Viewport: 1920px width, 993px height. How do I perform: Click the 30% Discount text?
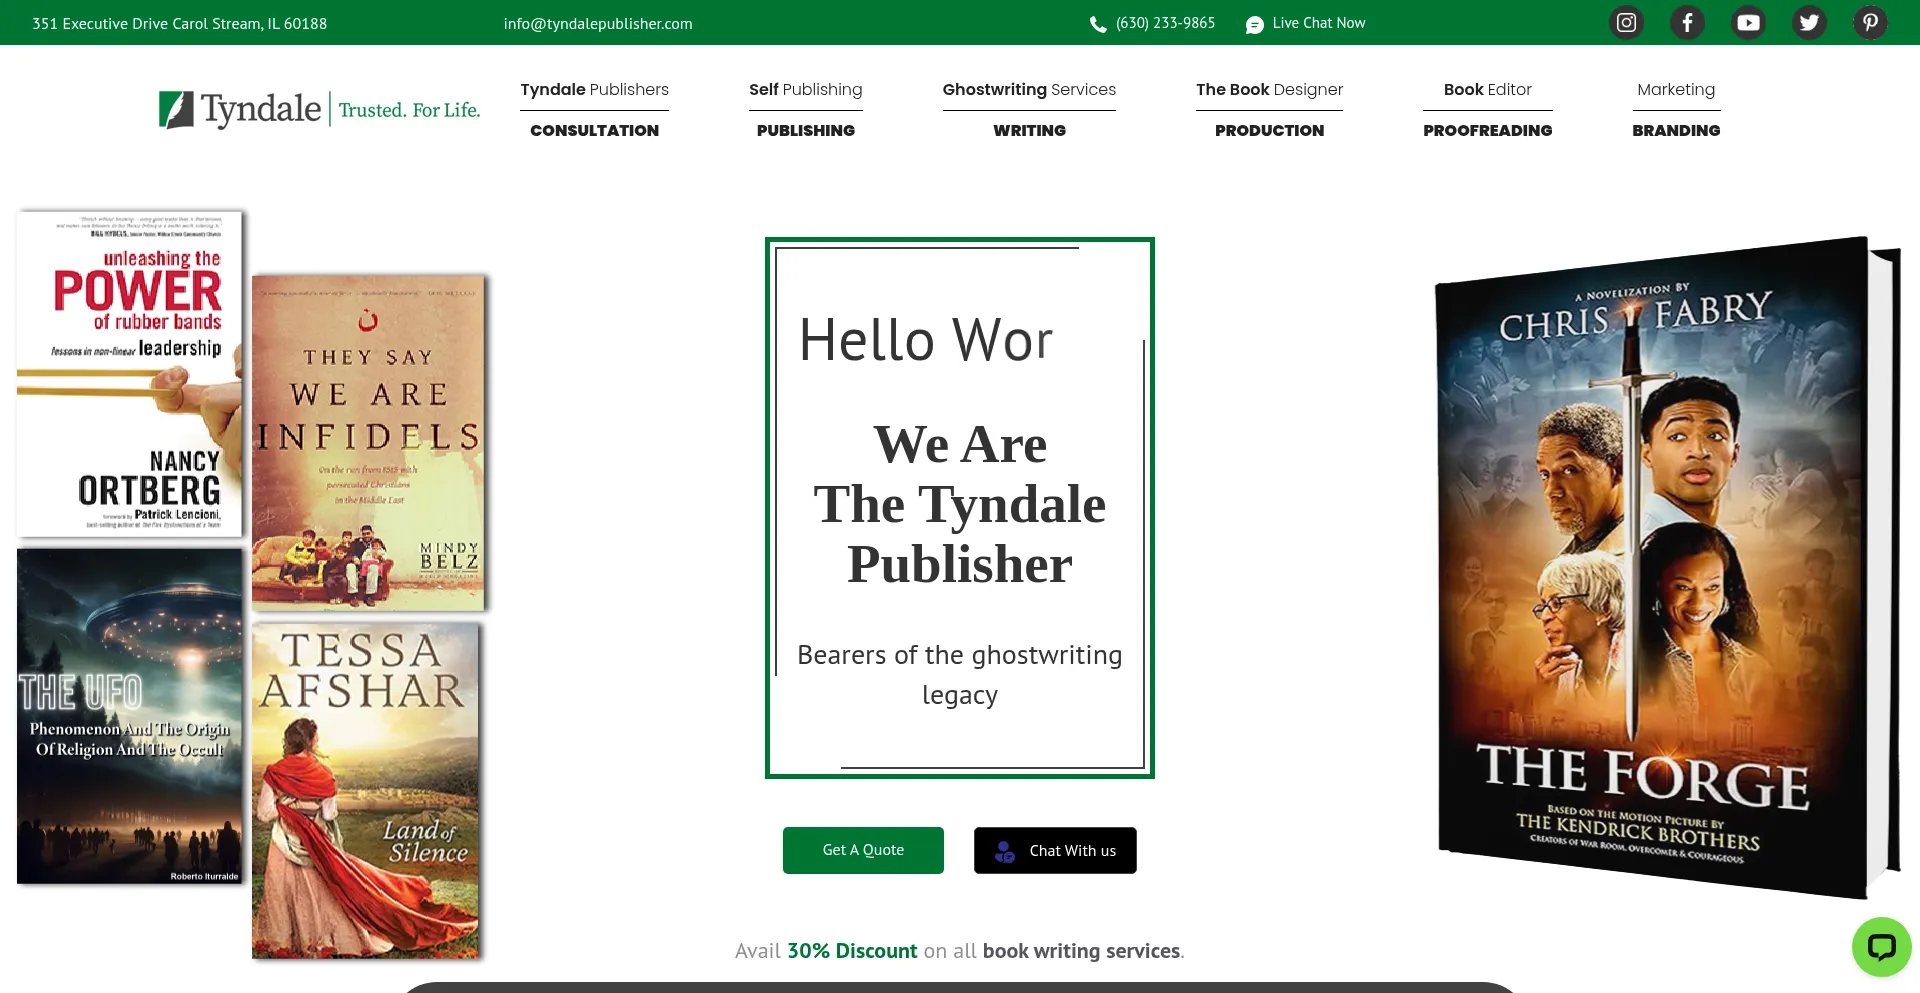852,951
